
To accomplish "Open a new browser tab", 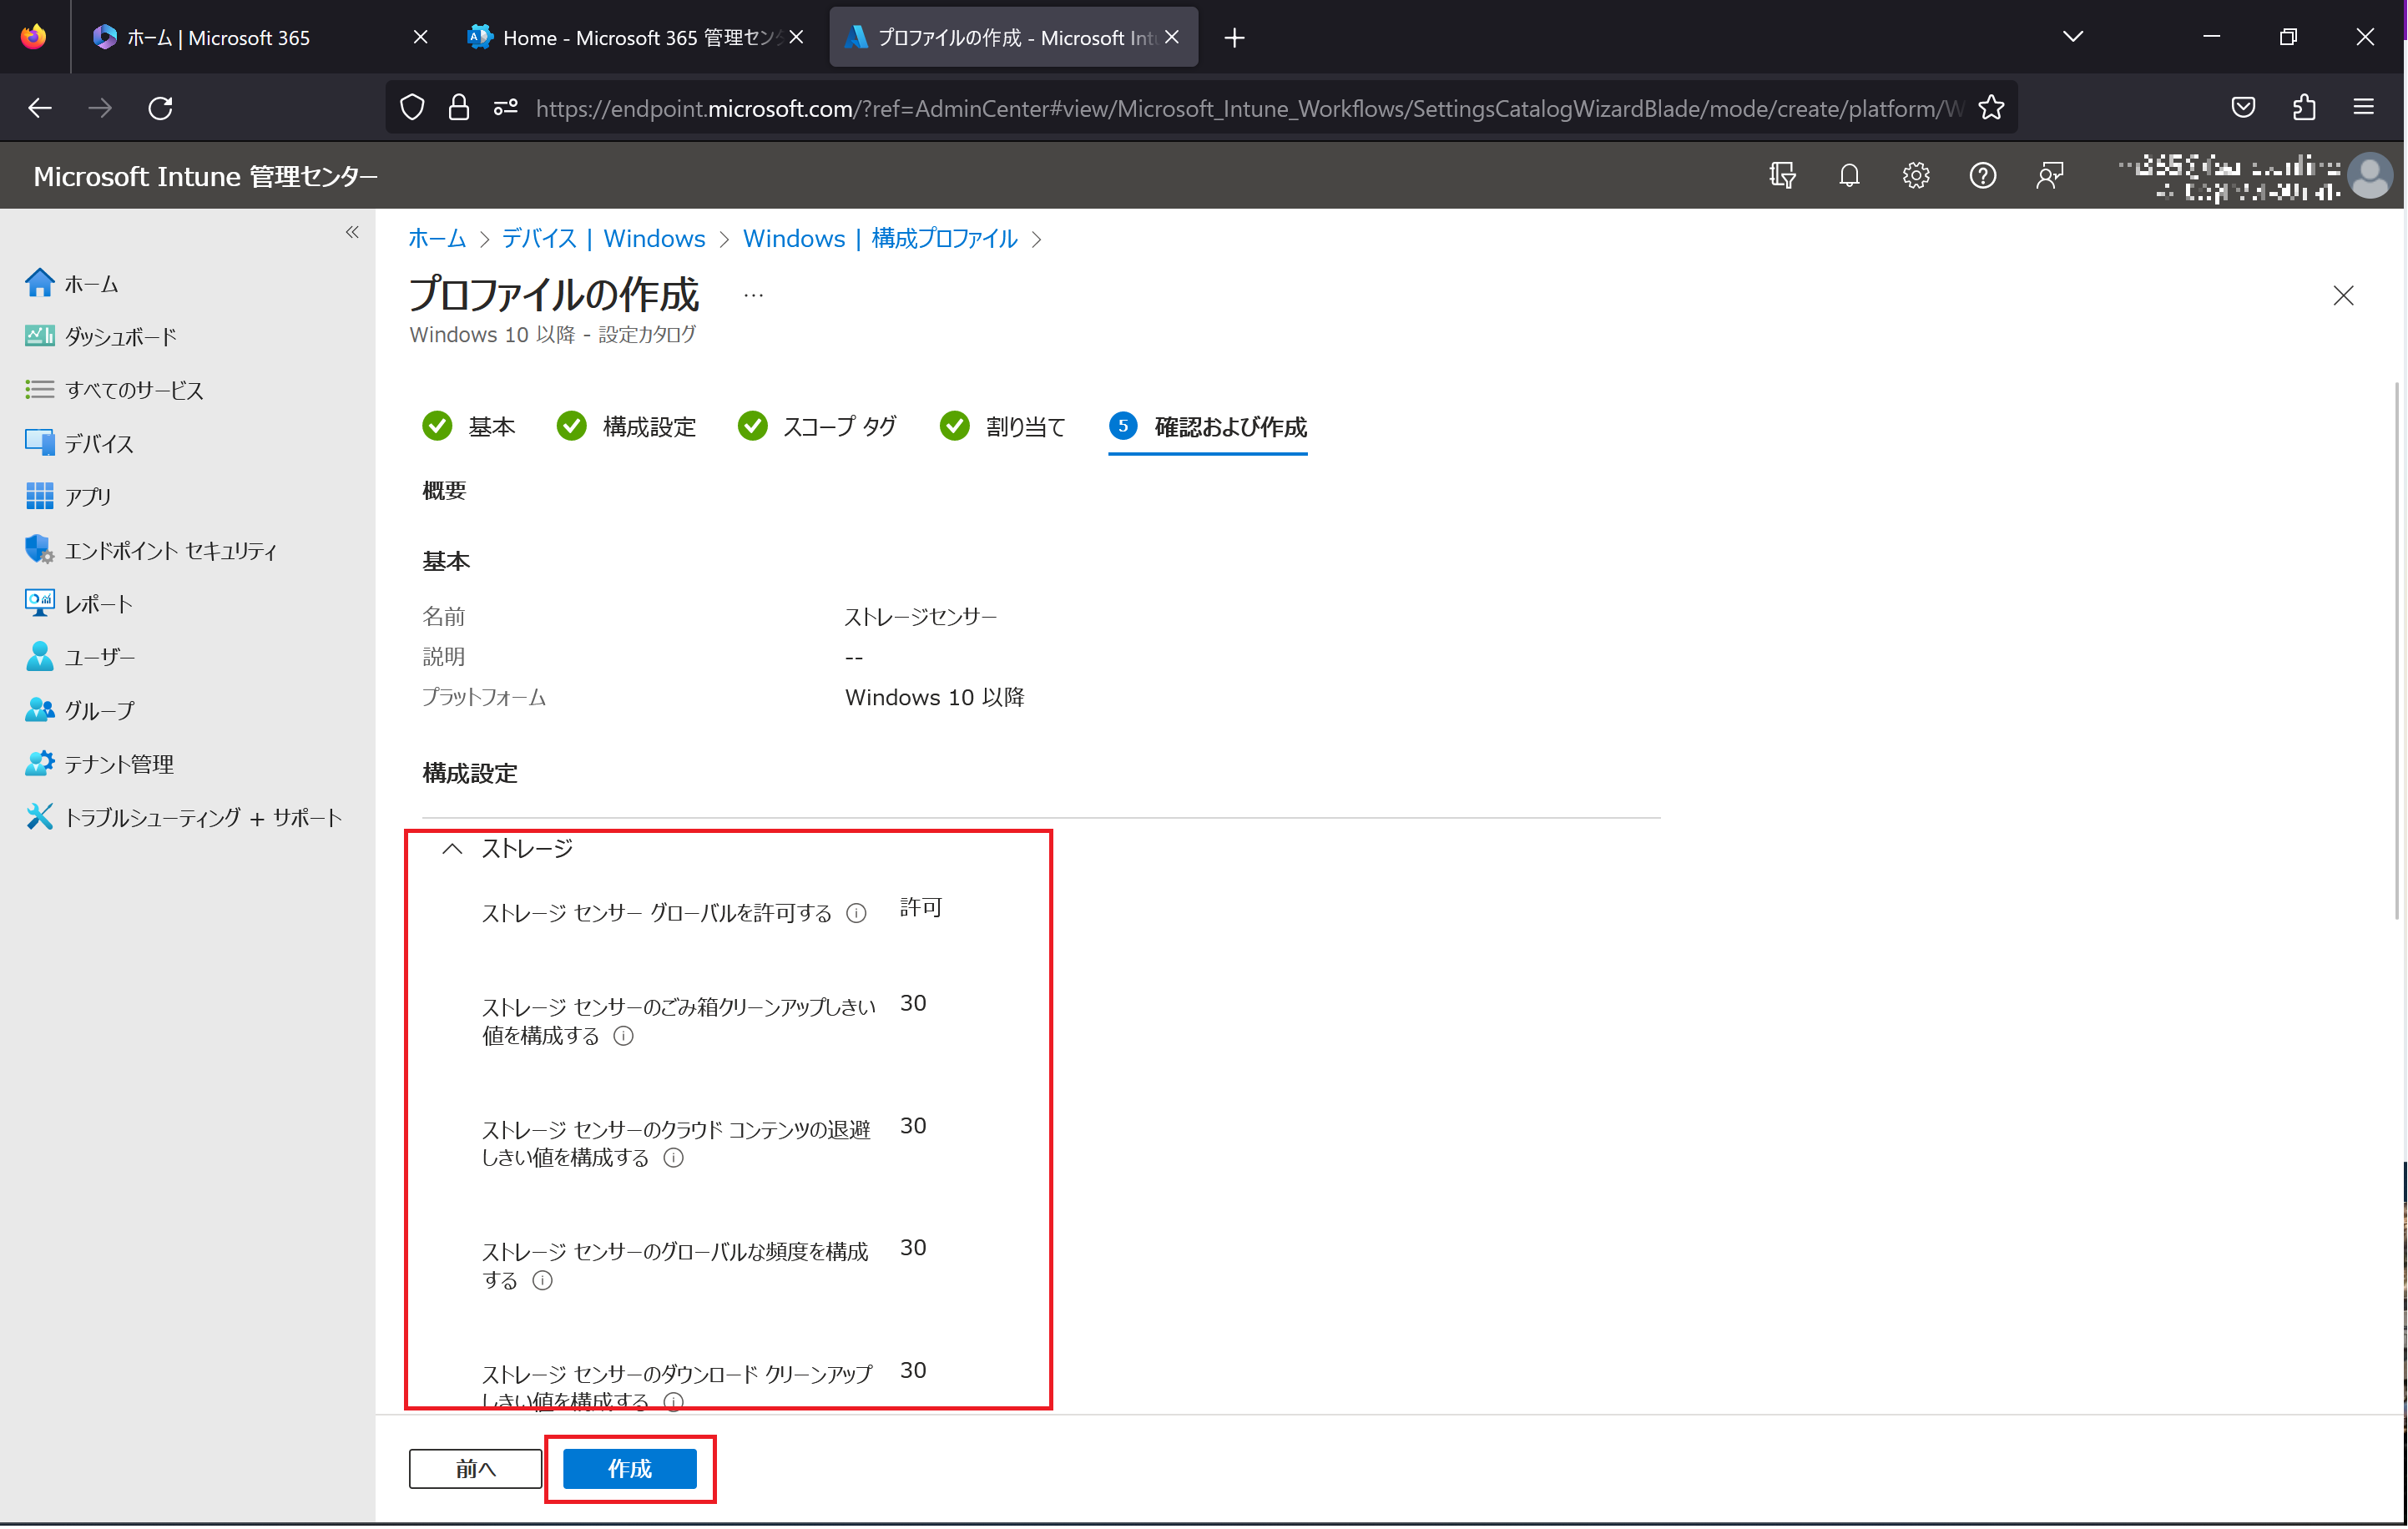I will pos(1234,38).
